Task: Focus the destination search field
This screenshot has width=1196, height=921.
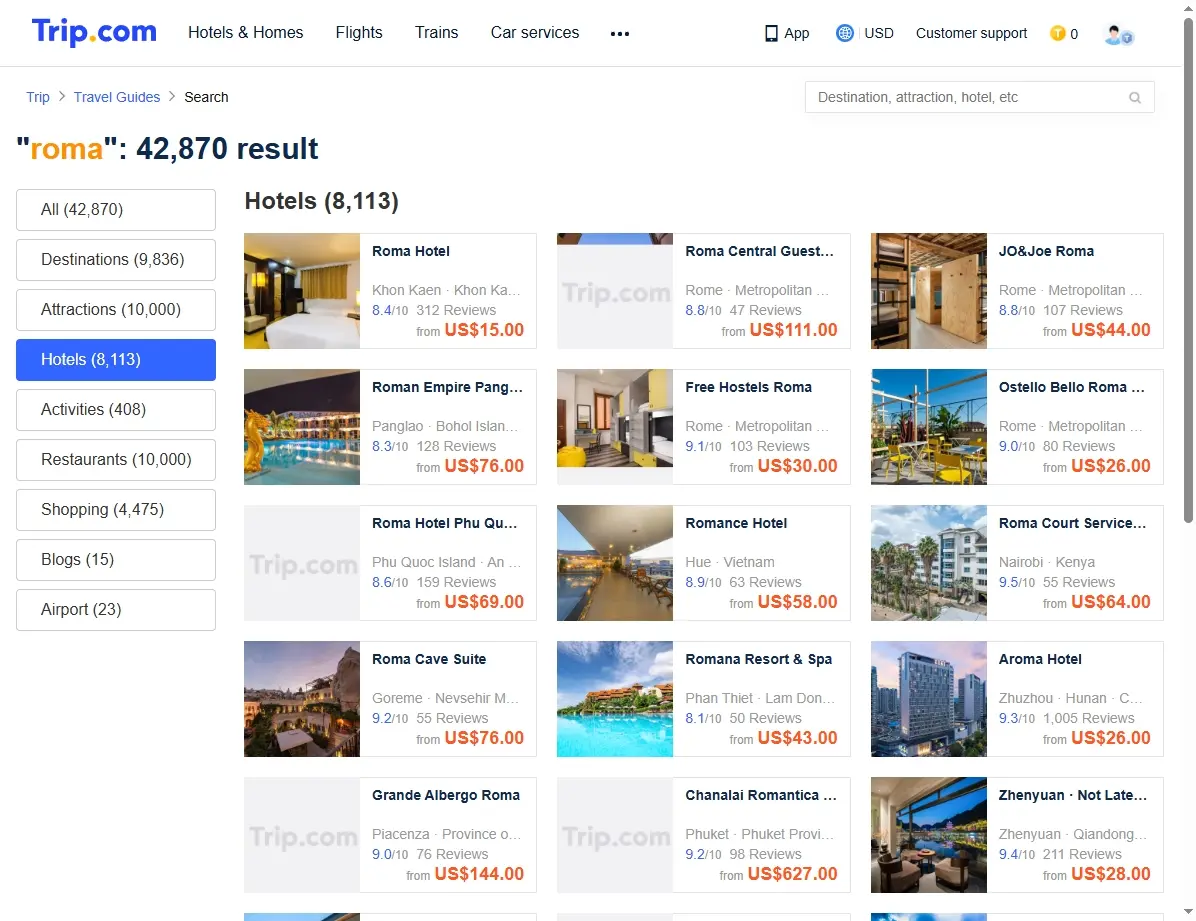Action: tap(979, 97)
